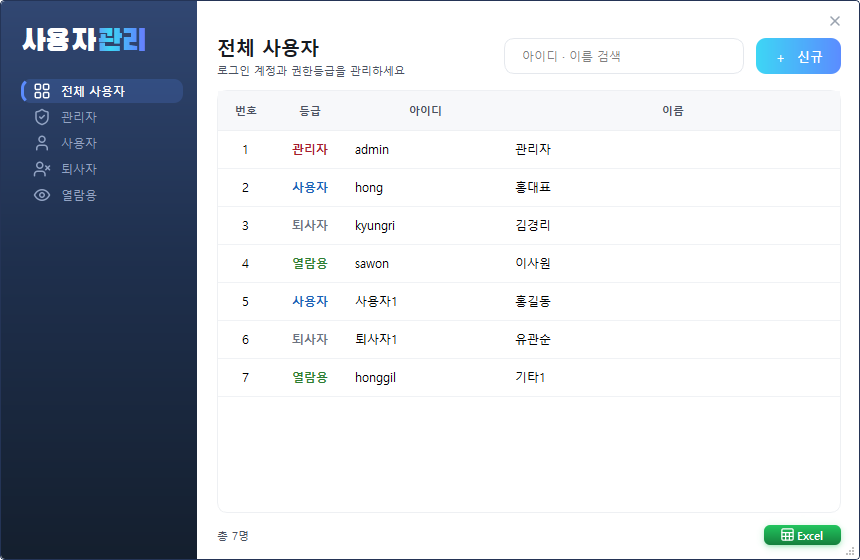Sort by the 등급 column header
The width and height of the screenshot is (860, 560).
(310, 111)
